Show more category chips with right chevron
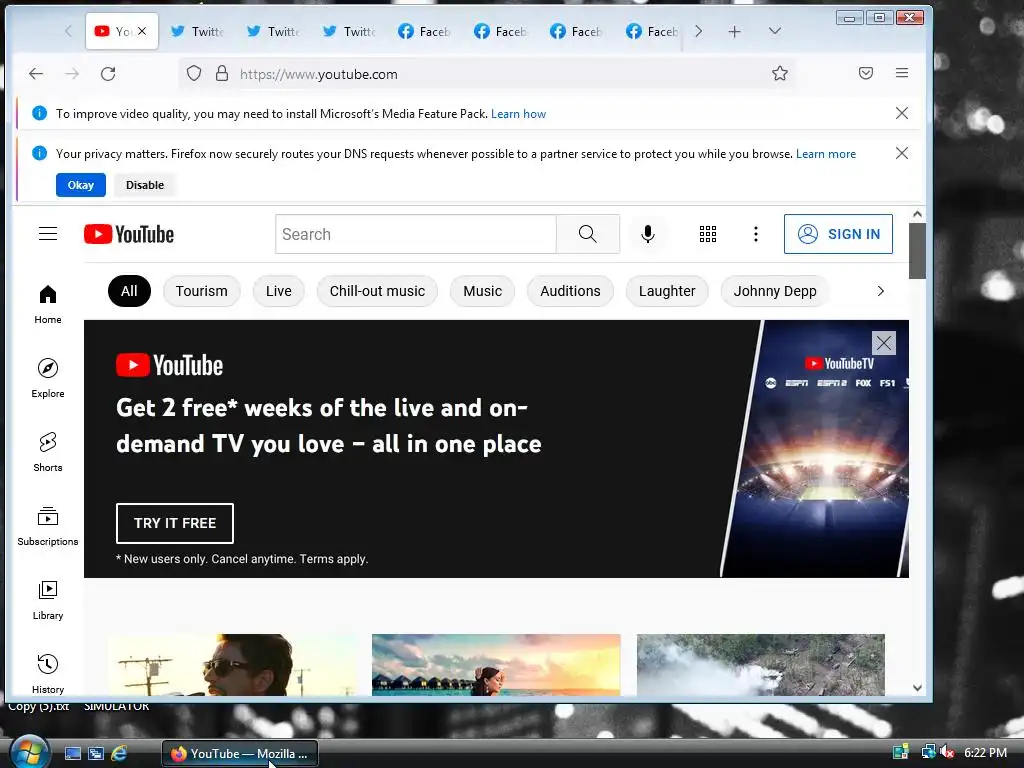 [880, 291]
